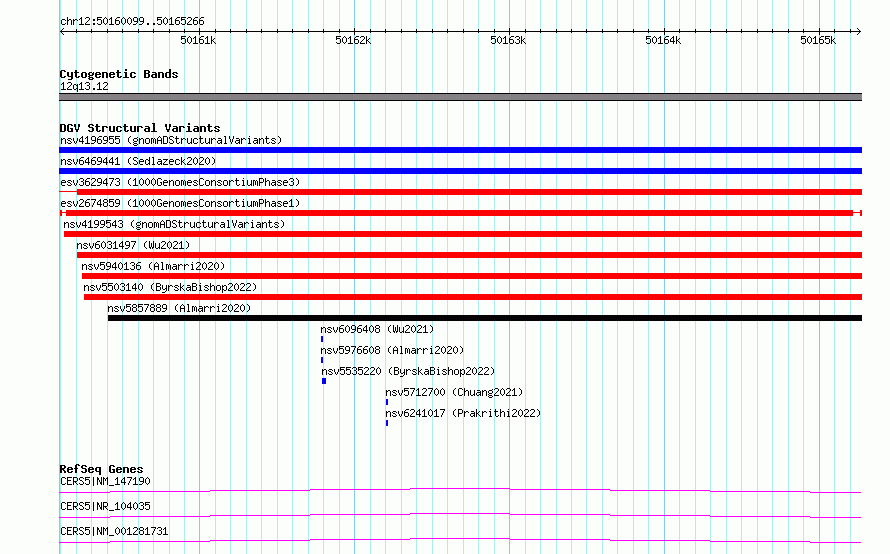Click the Cytogenetic Bands track title
The width and height of the screenshot is (890, 554).
119,74
